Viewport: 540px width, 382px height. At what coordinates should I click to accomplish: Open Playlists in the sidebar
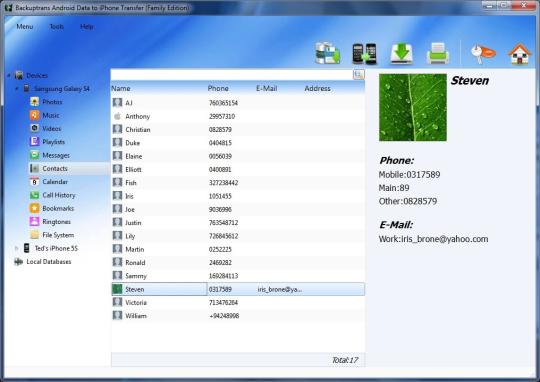click(x=53, y=142)
